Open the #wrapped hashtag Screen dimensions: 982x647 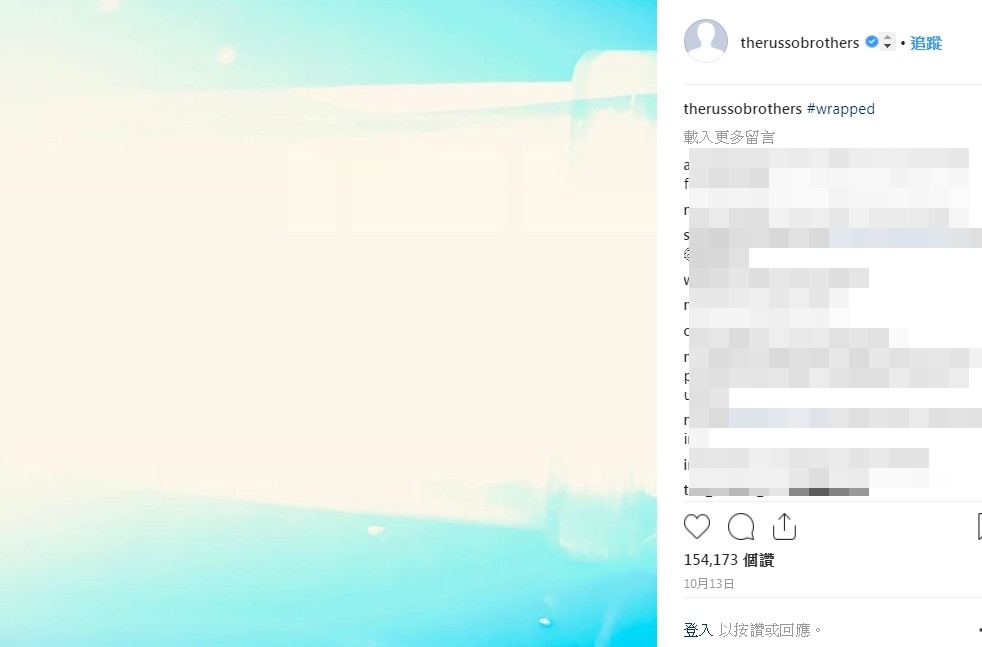tap(840, 109)
